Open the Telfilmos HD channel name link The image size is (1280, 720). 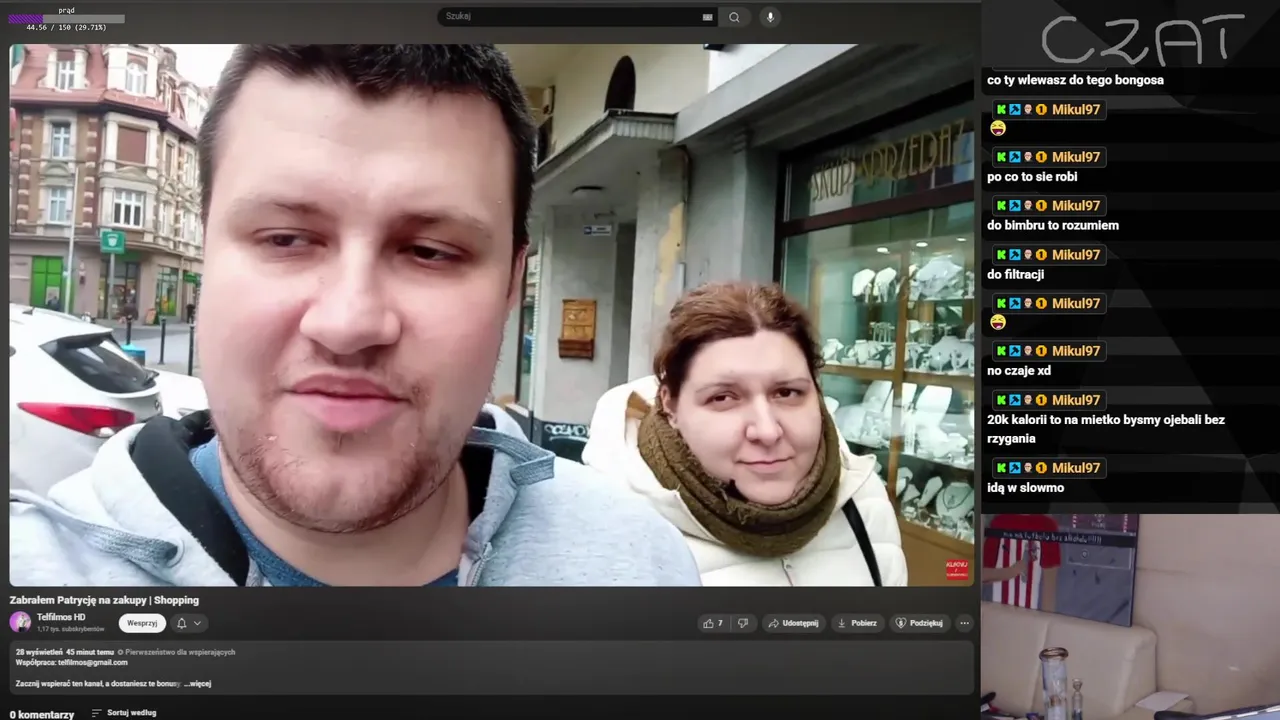[61, 617]
